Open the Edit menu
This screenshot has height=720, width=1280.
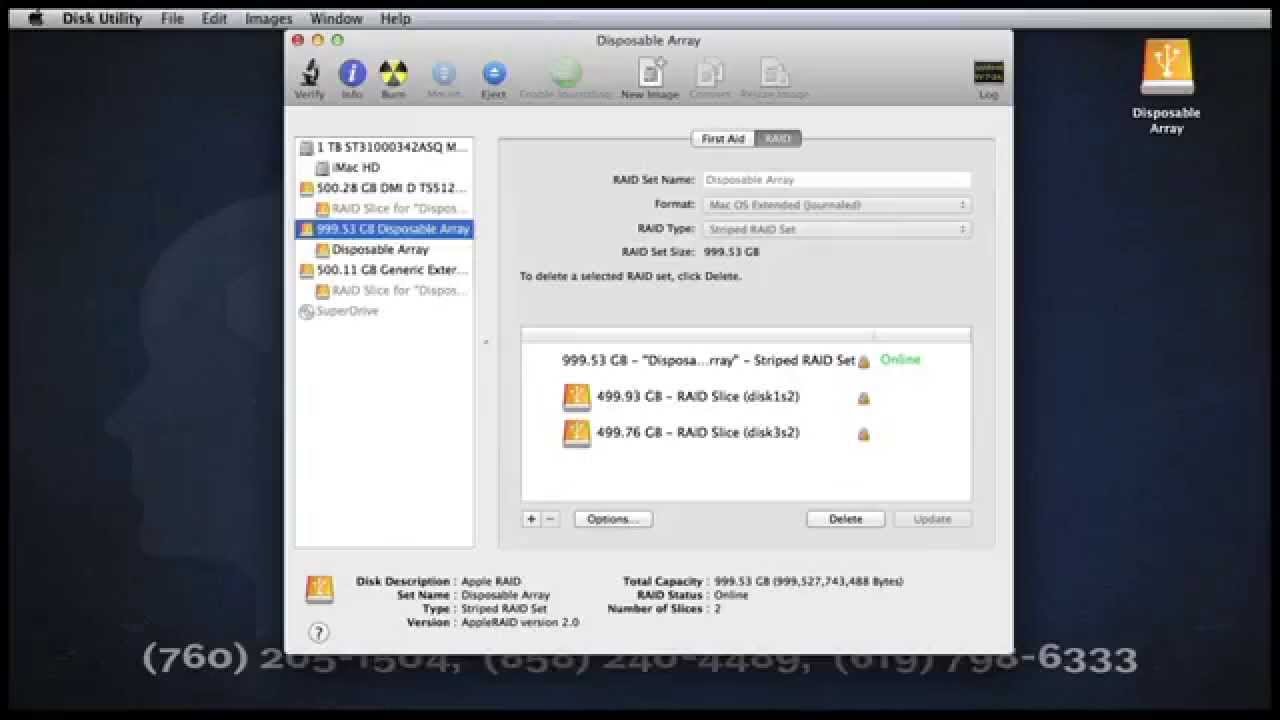click(214, 18)
